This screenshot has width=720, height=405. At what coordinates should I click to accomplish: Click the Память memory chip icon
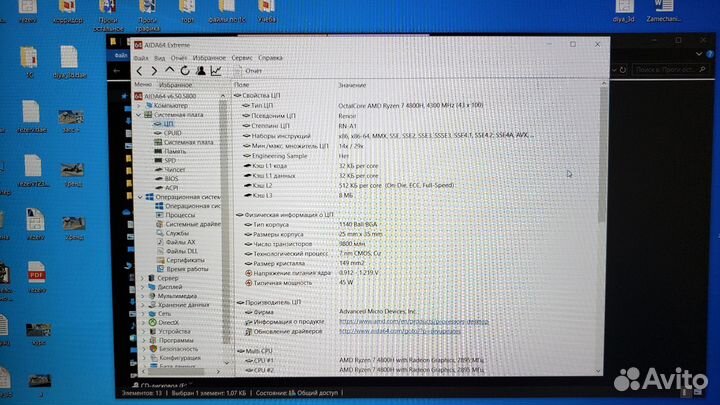(158, 151)
